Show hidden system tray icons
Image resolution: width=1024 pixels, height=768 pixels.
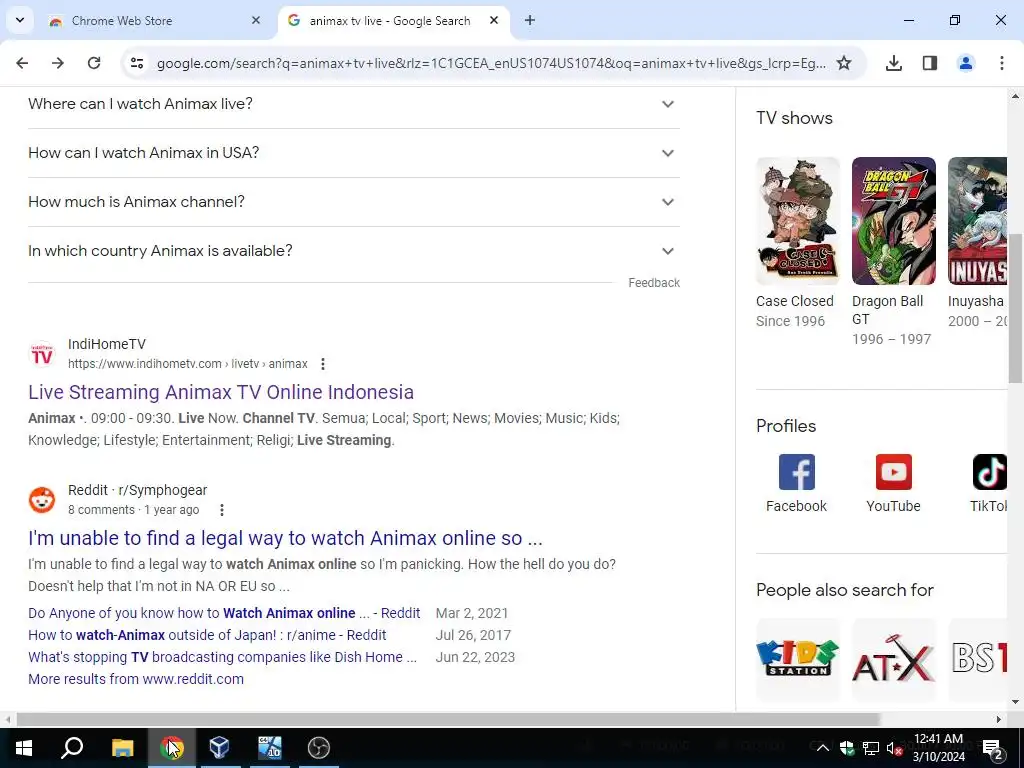click(x=822, y=748)
